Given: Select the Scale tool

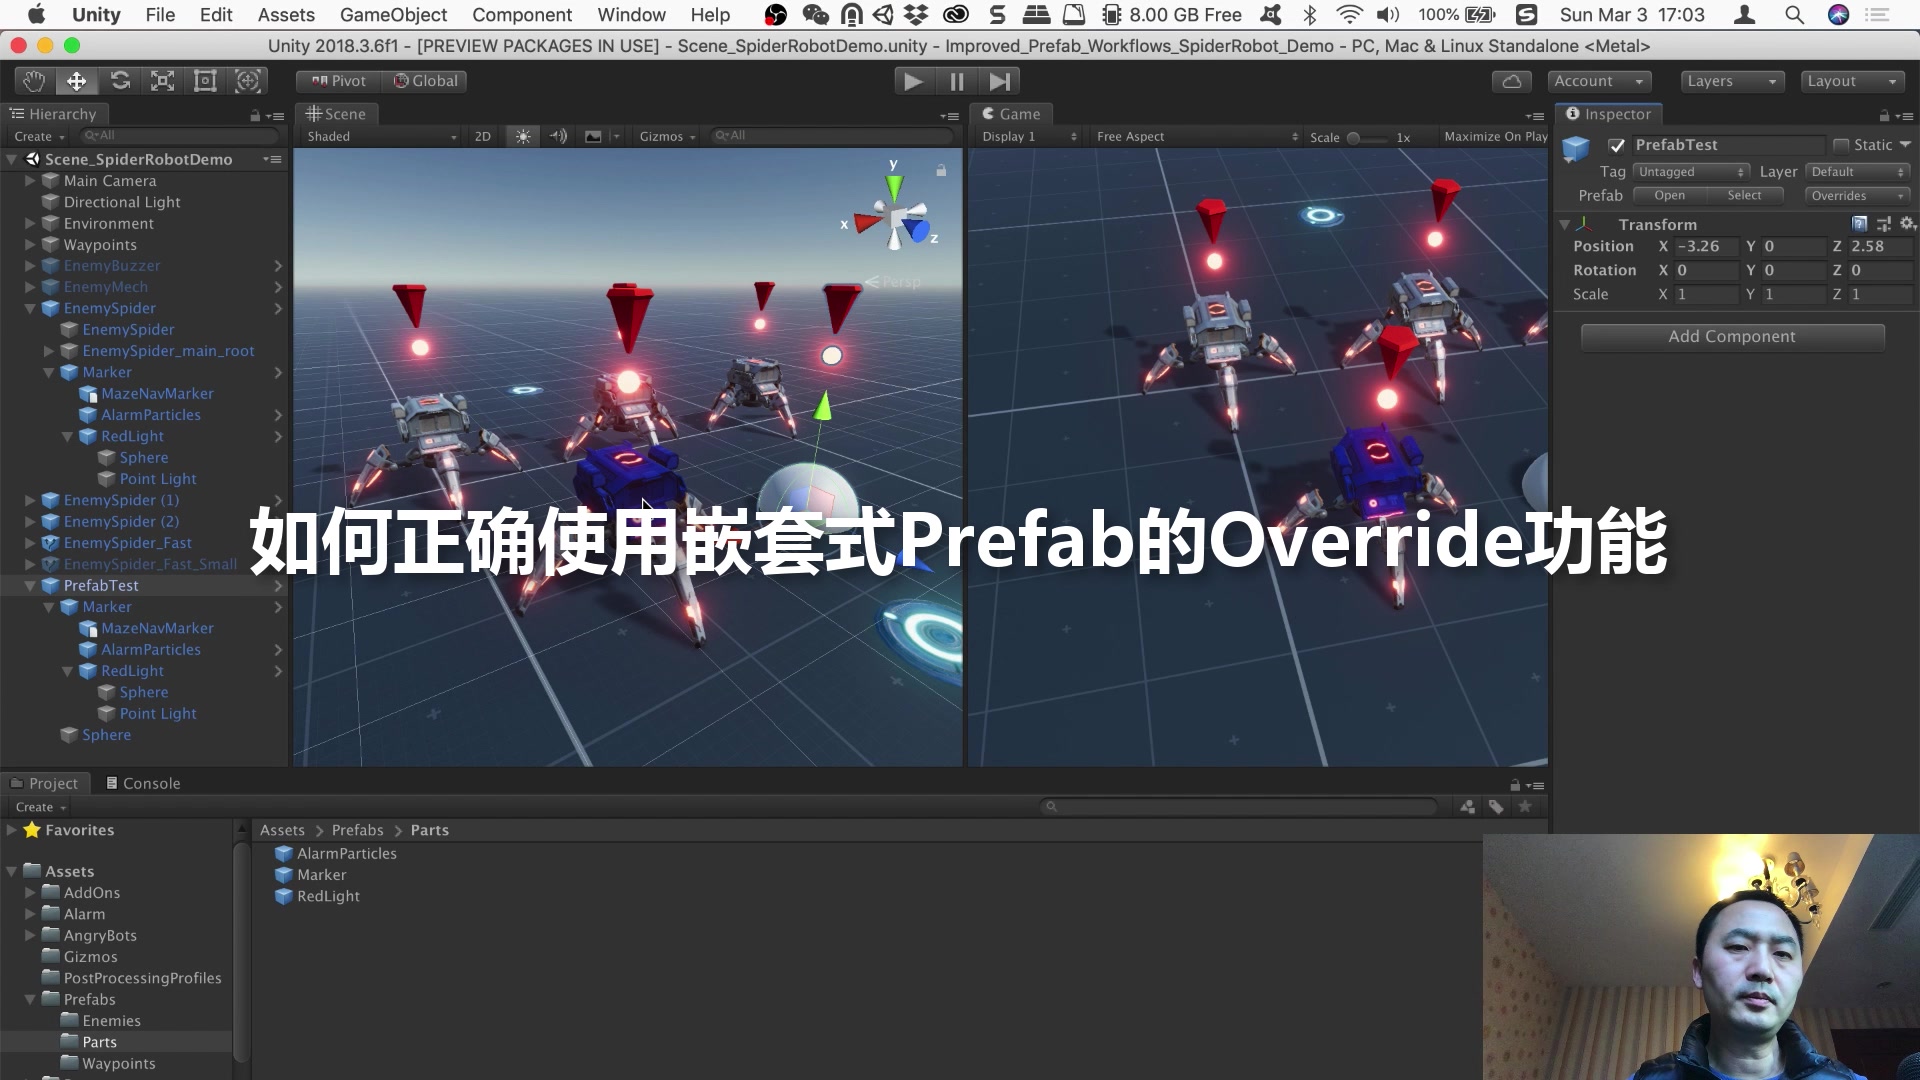Looking at the screenshot, I should point(162,80).
